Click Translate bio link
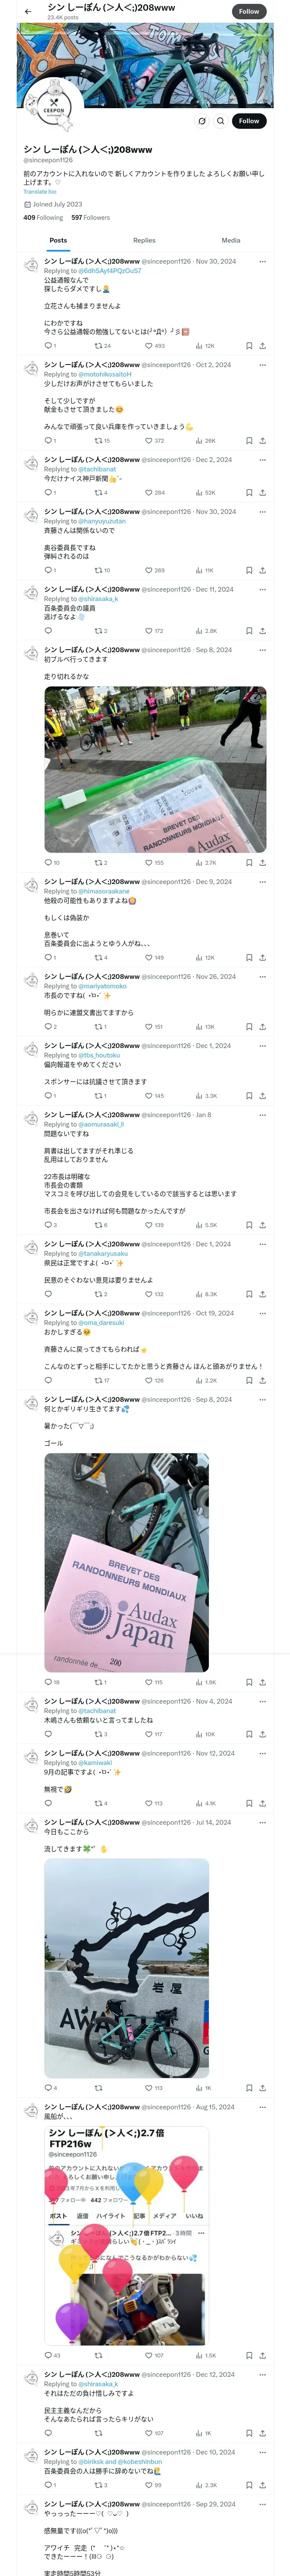The width and height of the screenshot is (290, 2576). pos(40,191)
